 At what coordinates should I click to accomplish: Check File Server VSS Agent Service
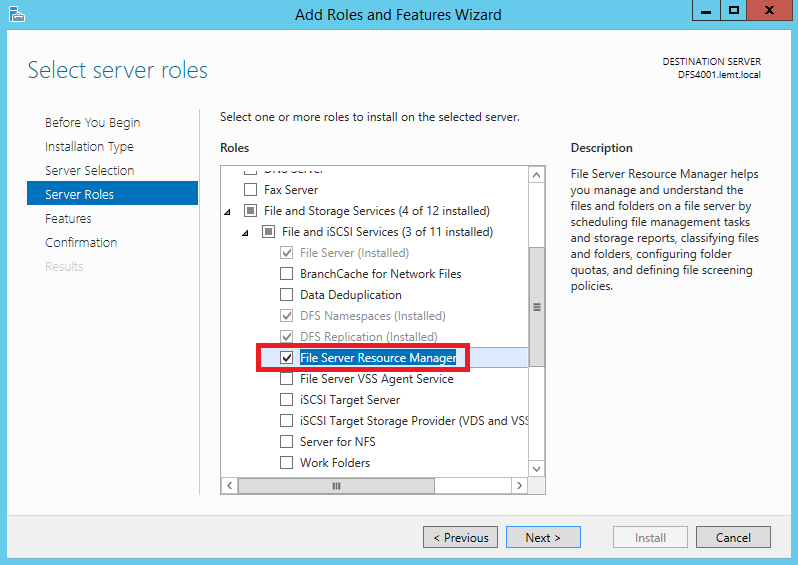coord(287,379)
